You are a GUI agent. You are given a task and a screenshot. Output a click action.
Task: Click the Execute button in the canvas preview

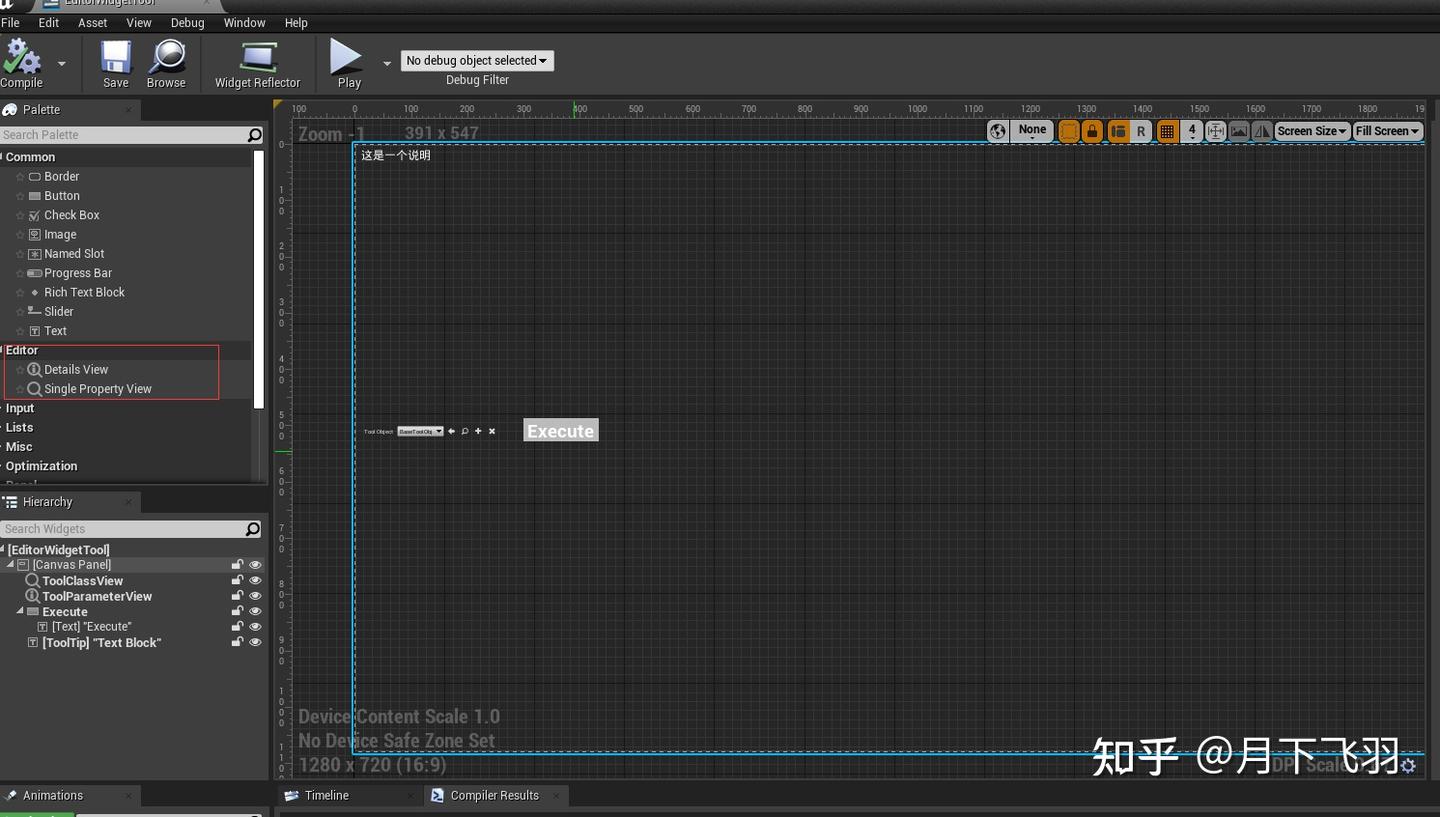pos(560,430)
